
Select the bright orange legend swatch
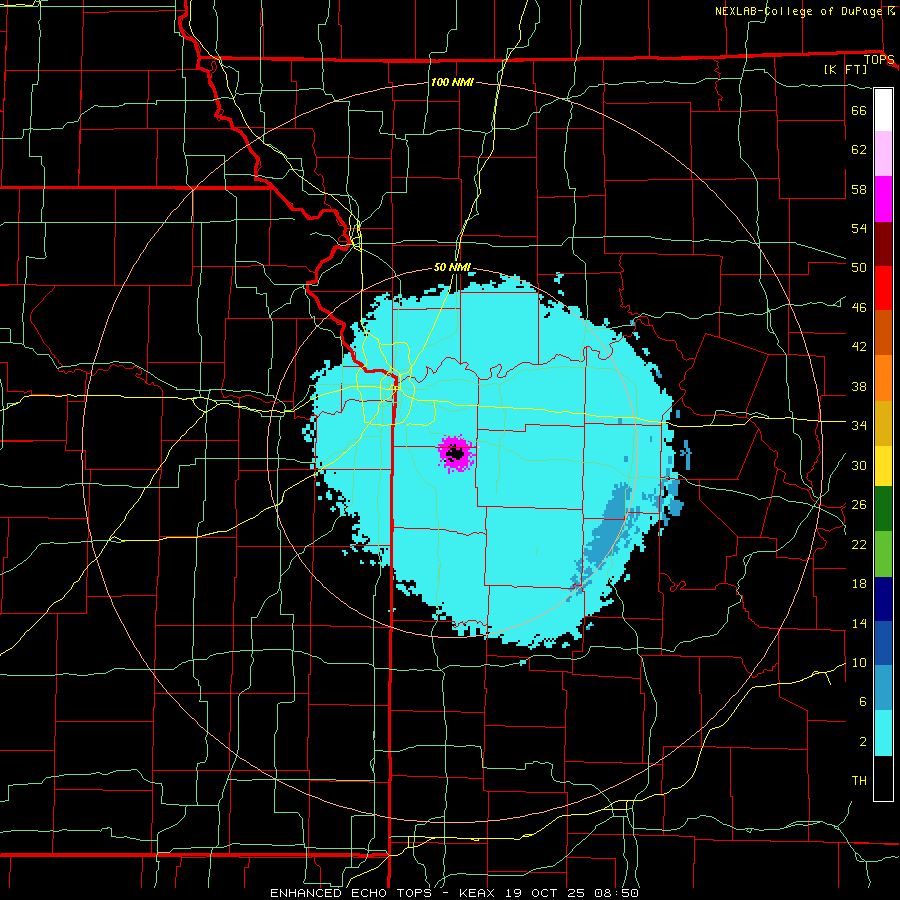[x=883, y=378]
